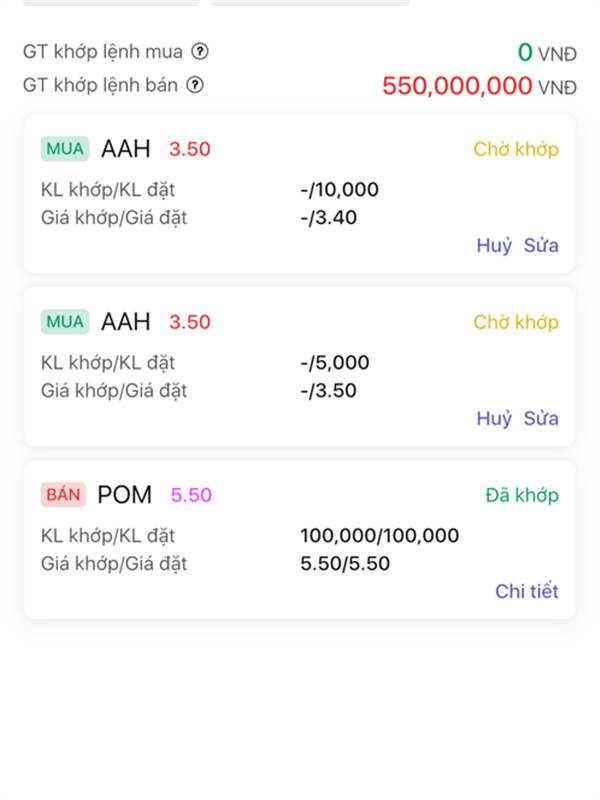Edit (Sửa) the AAH order priced at 3.40

(x=541, y=245)
